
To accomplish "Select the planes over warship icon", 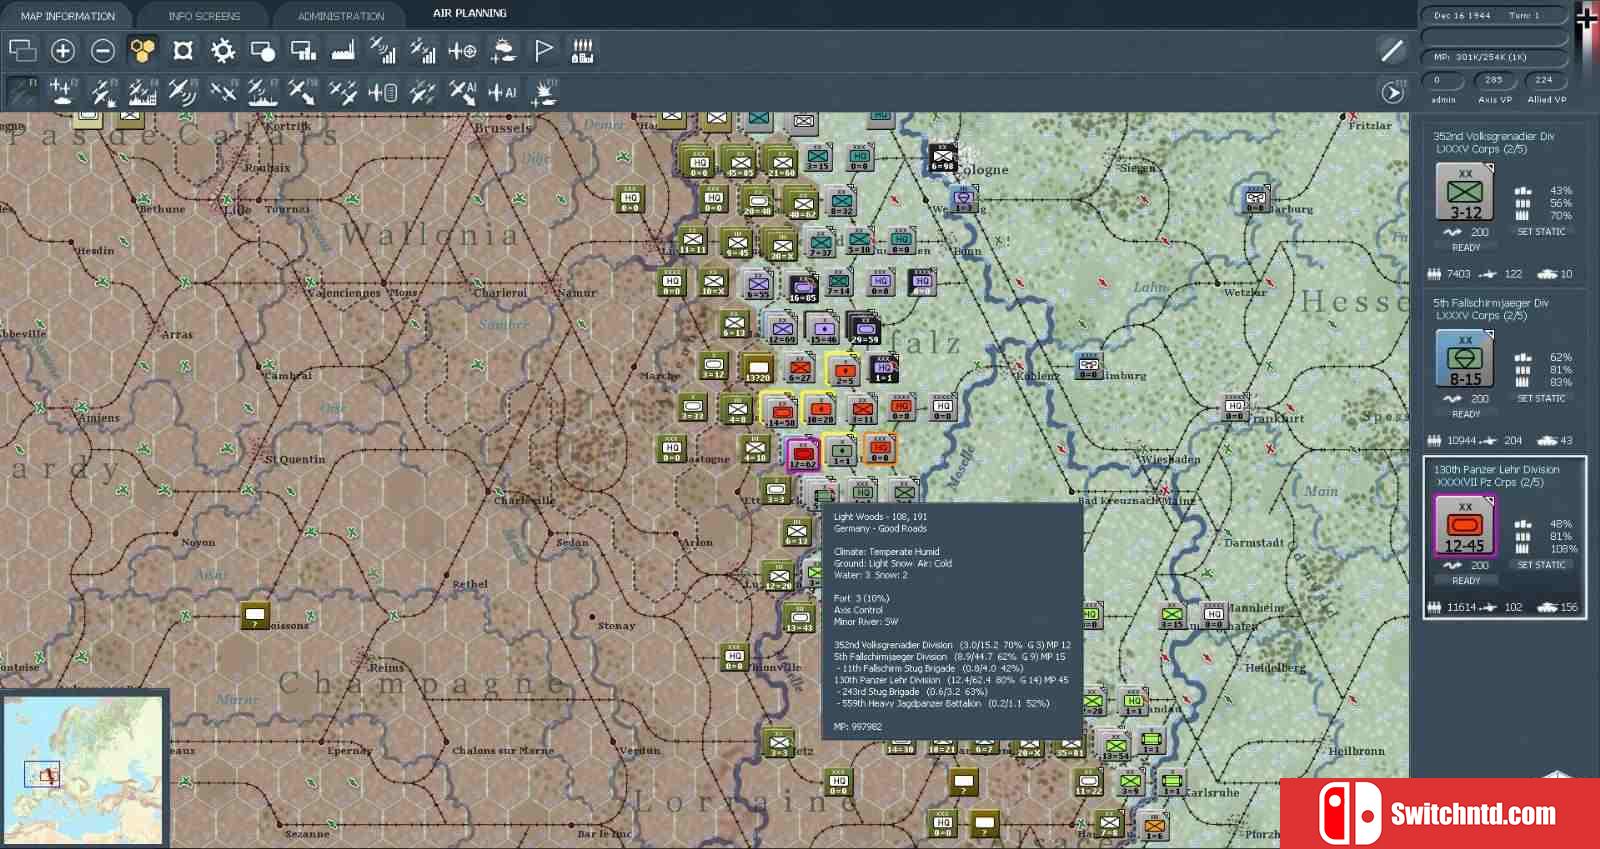I will [x=262, y=92].
